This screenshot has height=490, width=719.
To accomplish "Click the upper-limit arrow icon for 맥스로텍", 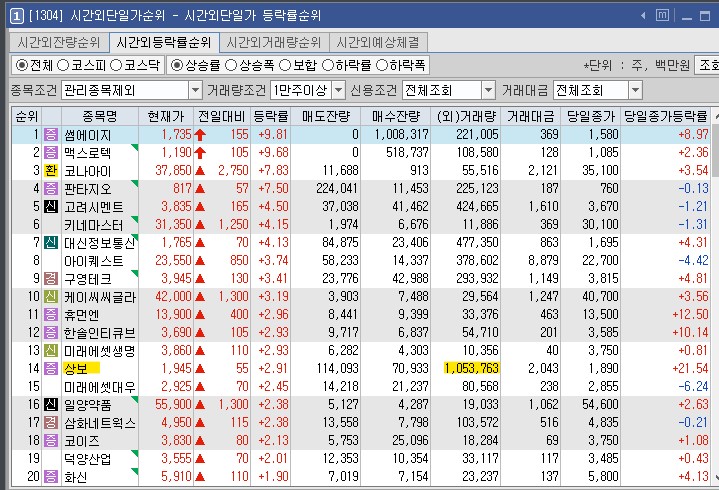I will click(x=200, y=153).
